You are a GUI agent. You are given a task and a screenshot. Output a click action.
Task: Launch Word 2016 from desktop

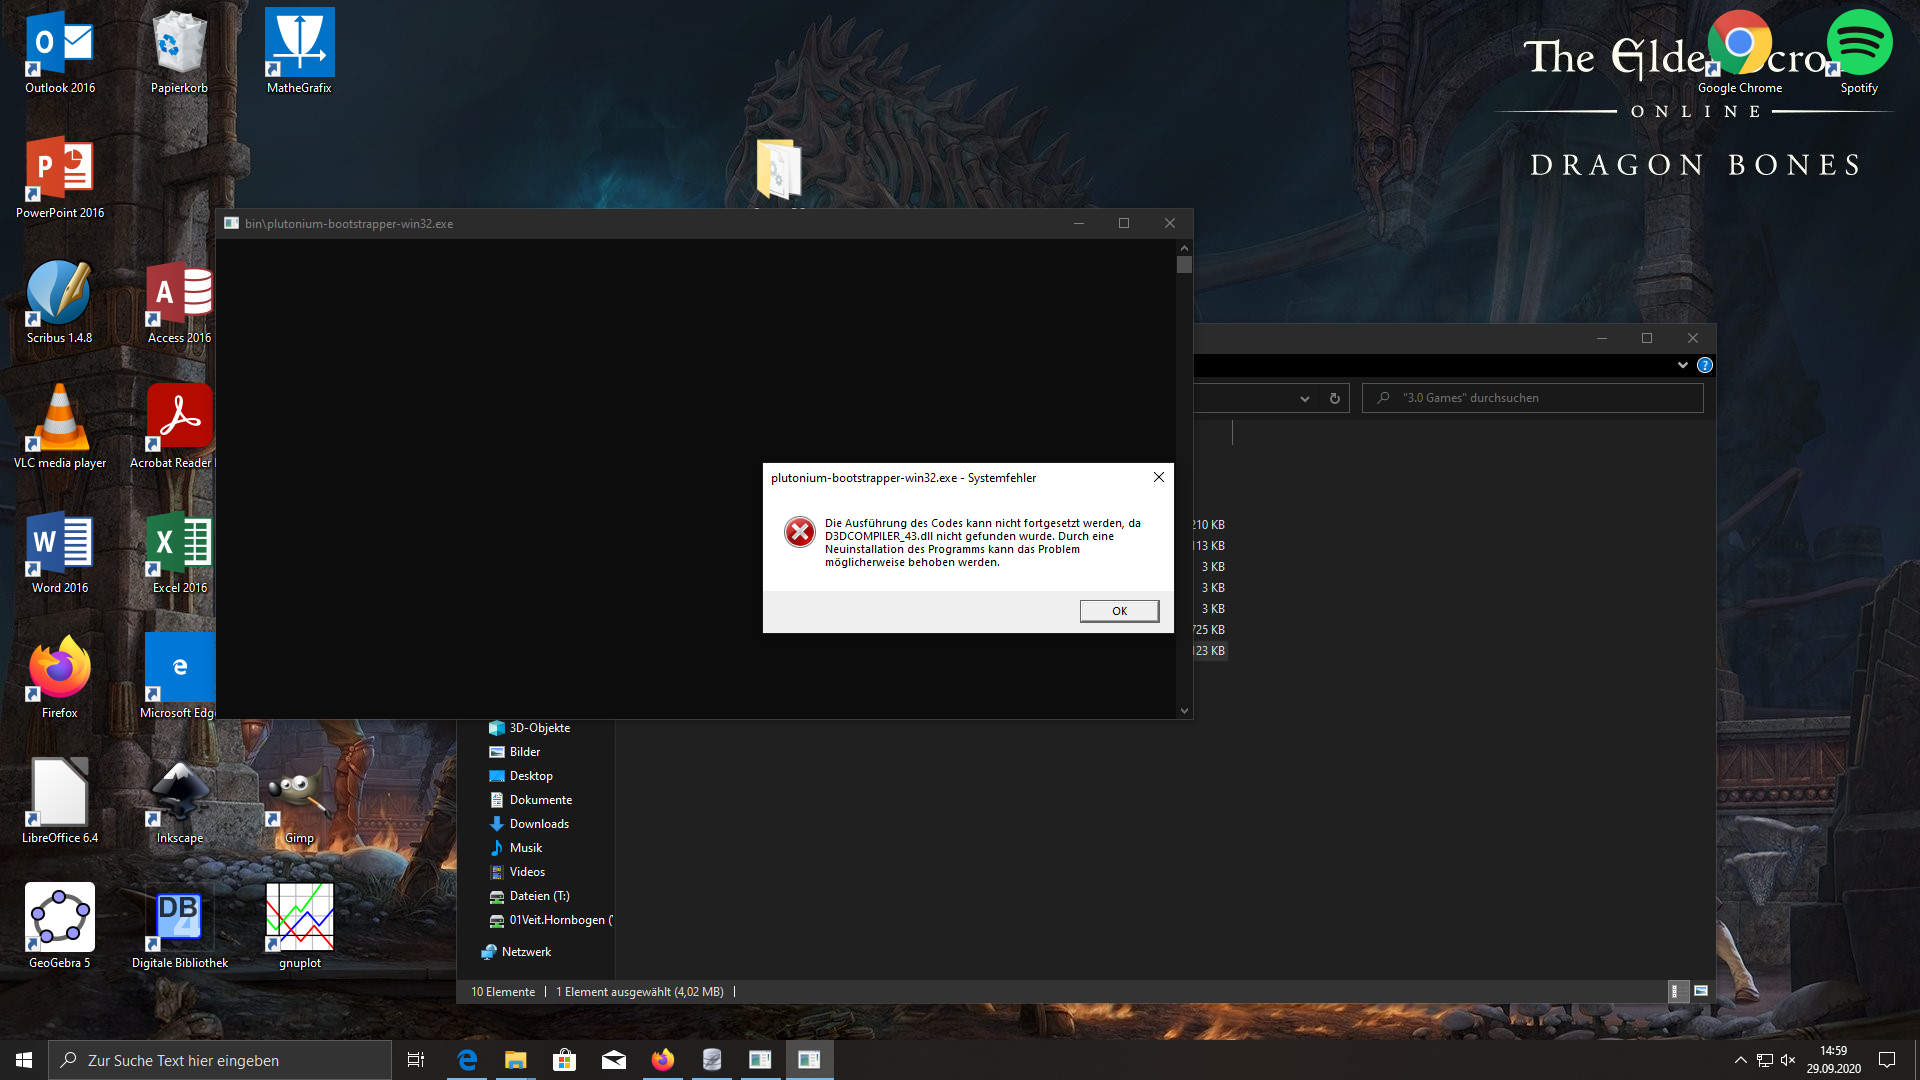coord(60,552)
